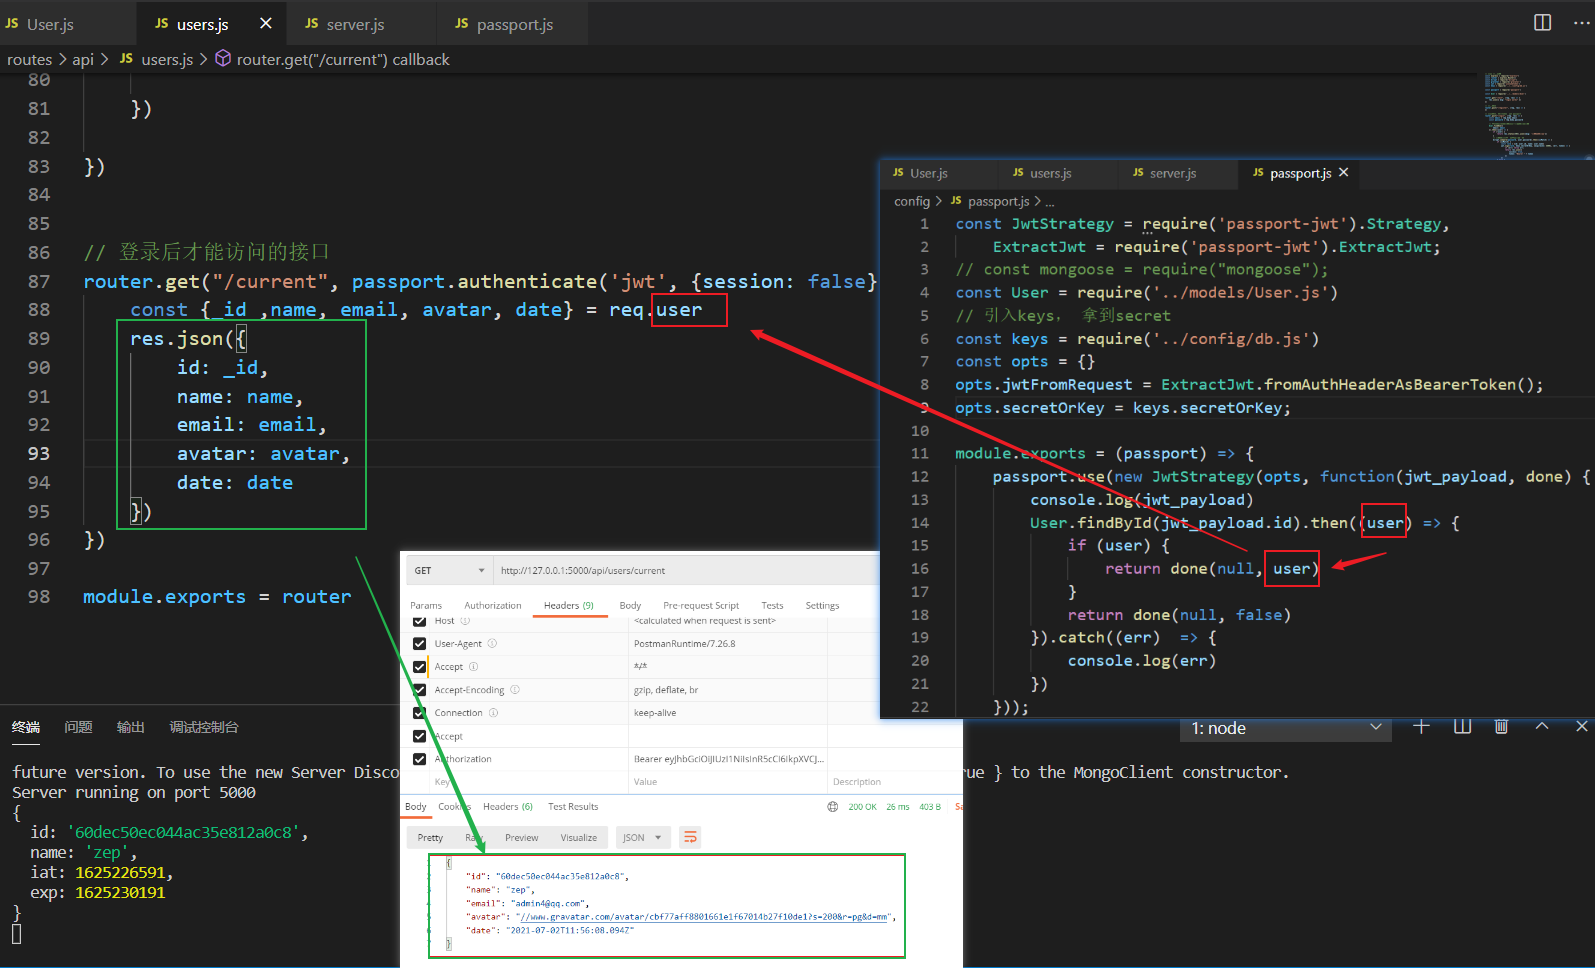
Task: Click the info icon next to User-Agent
Action: click(x=492, y=643)
